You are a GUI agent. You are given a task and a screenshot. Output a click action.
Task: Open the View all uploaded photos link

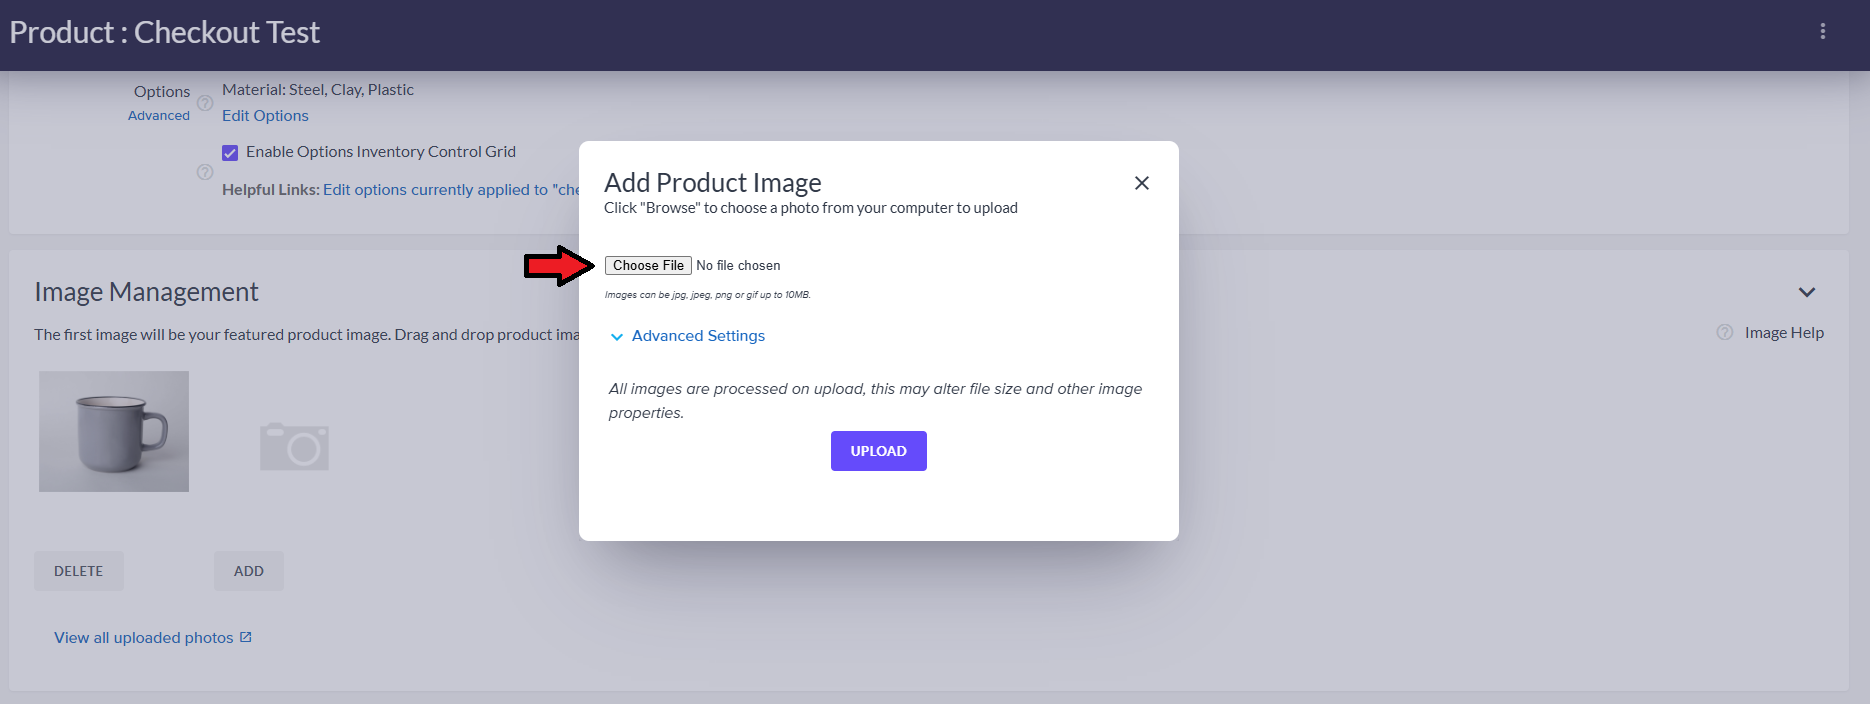point(143,638)
